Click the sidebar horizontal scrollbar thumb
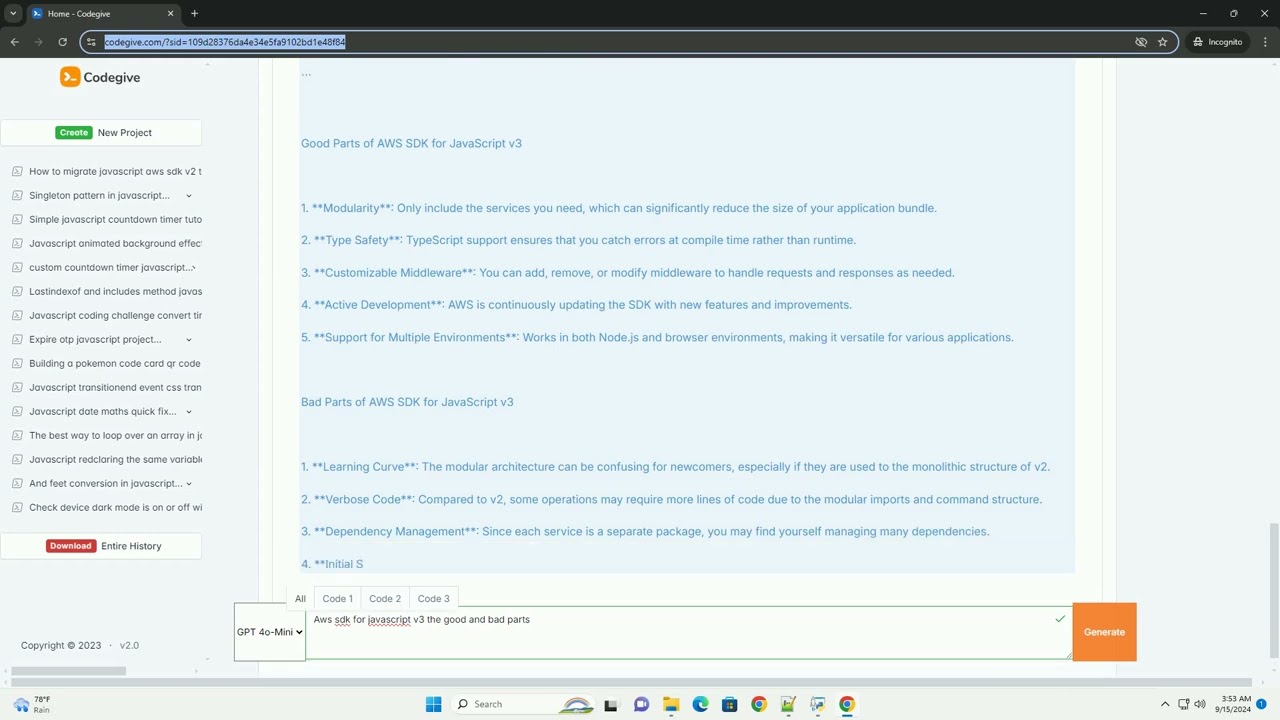 [x=68, y=671]
